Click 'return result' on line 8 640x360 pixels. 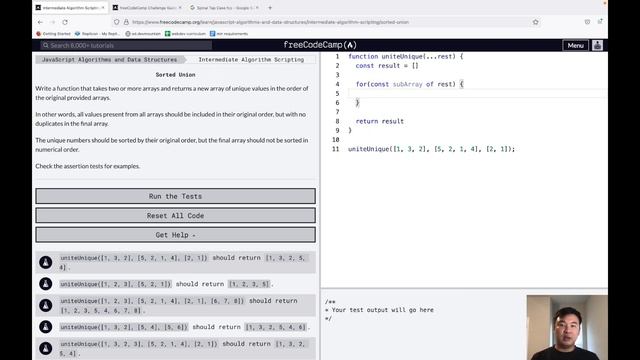point(380,121)
